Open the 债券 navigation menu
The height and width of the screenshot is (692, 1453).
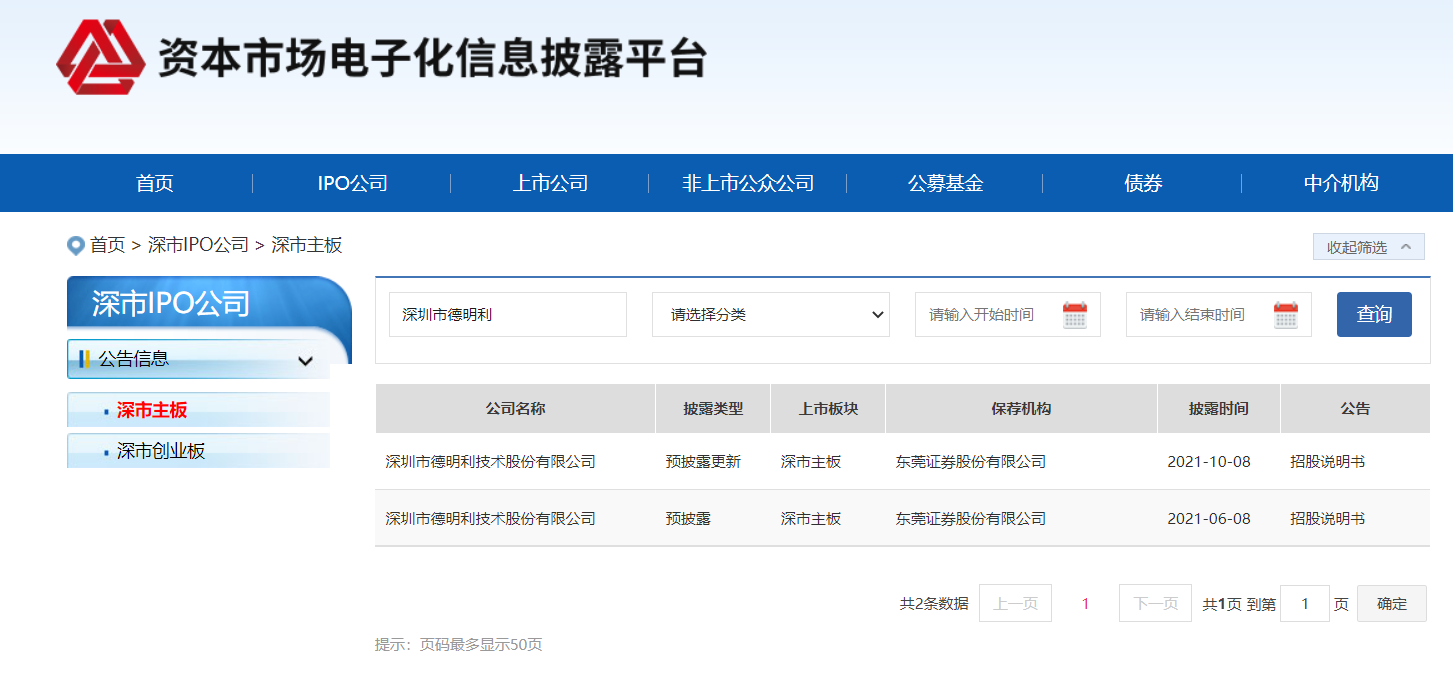[1143, 183]
